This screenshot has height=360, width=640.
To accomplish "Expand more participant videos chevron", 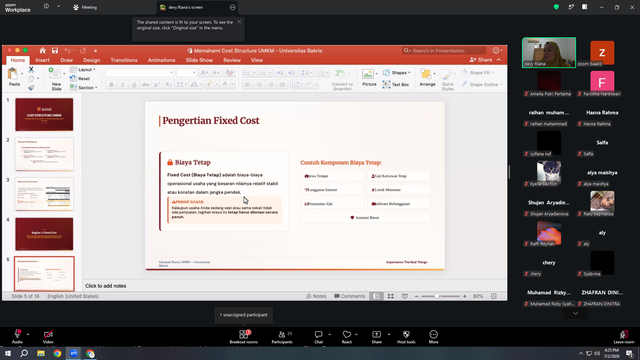I will [576, 313].
